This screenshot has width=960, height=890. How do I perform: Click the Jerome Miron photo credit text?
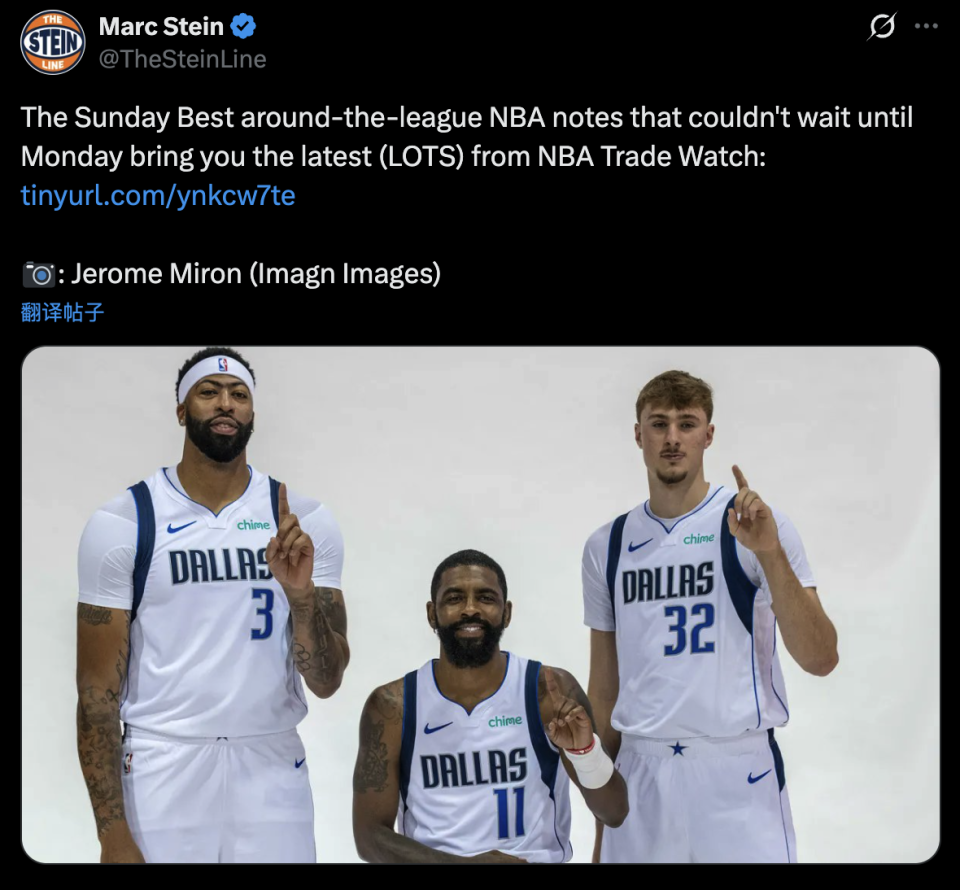[x=256, y=274]
